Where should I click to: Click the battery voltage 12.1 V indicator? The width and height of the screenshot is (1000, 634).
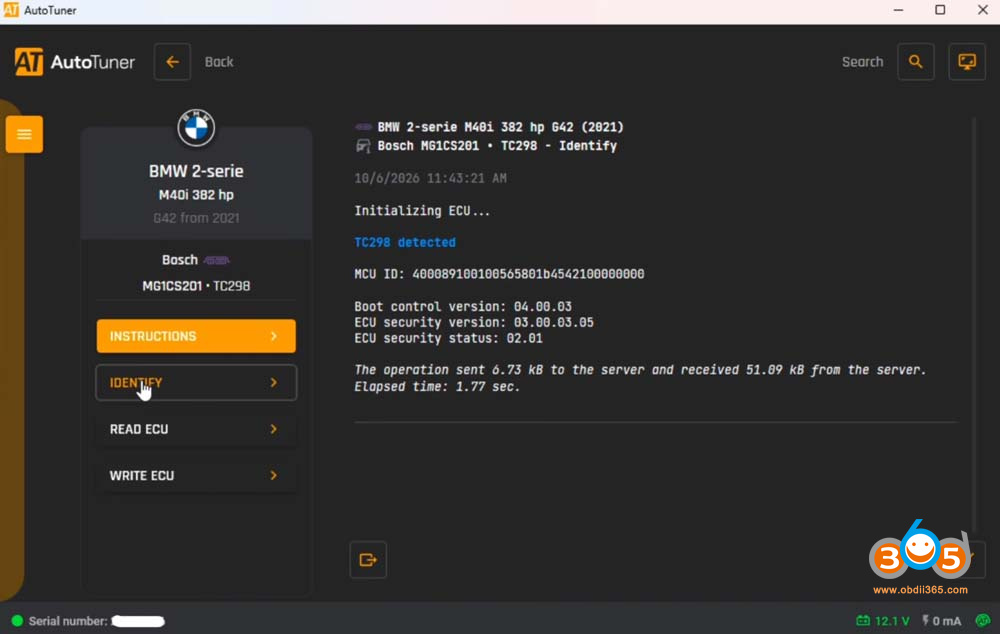point(883,621)
